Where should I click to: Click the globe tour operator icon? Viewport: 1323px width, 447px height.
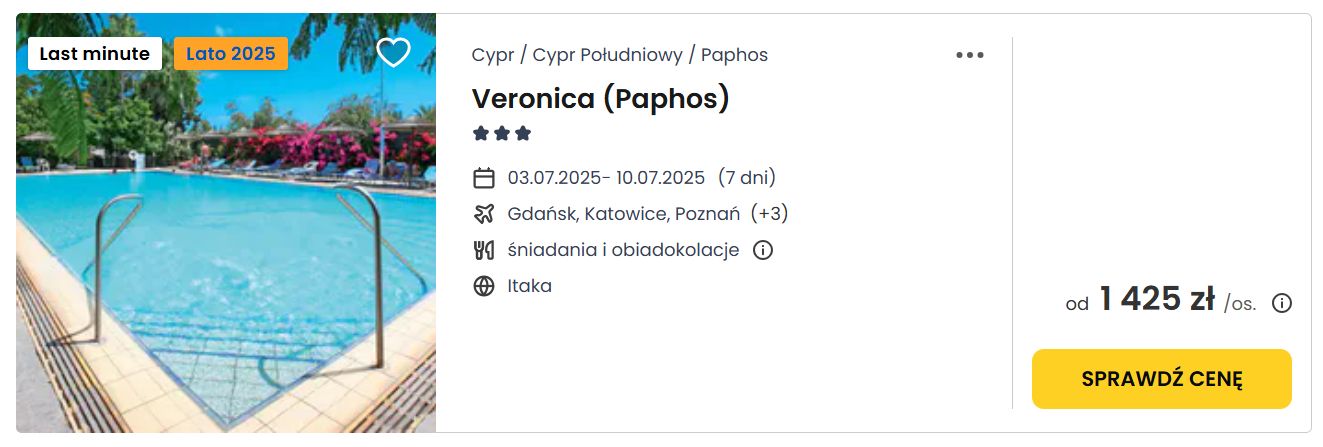[484, 286]
